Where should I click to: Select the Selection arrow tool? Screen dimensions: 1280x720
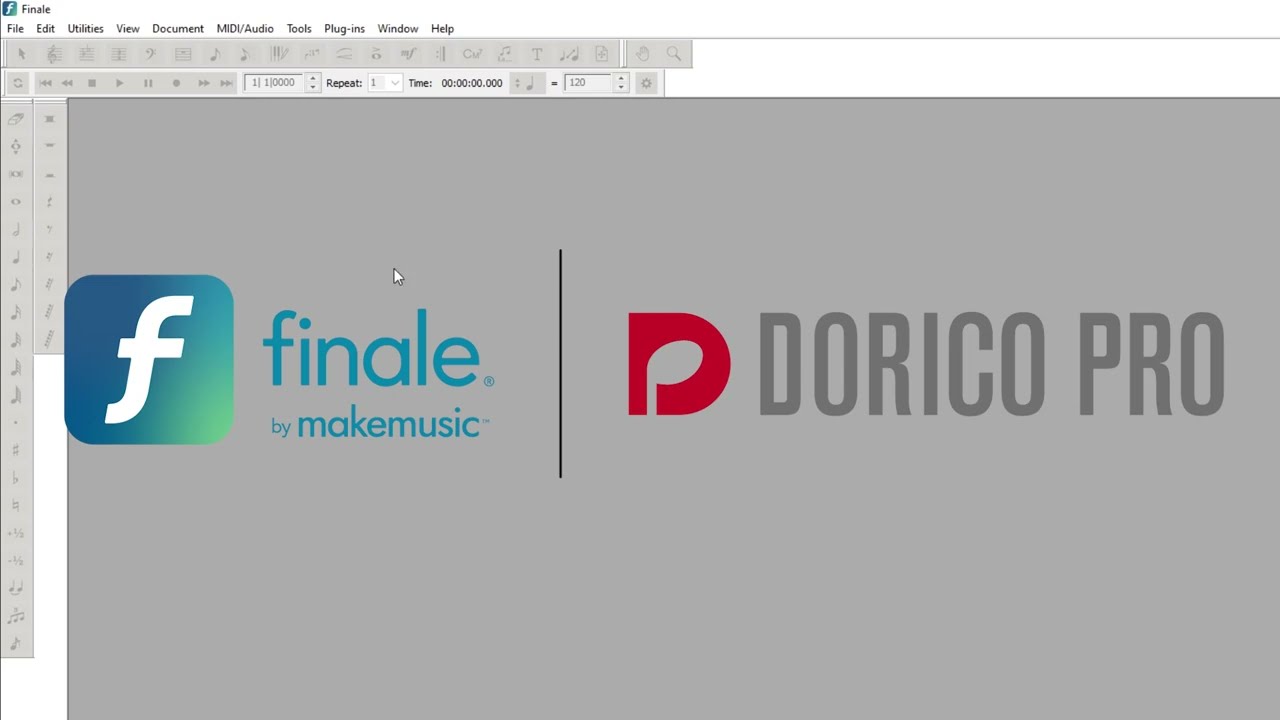click(x=21, y=54)
